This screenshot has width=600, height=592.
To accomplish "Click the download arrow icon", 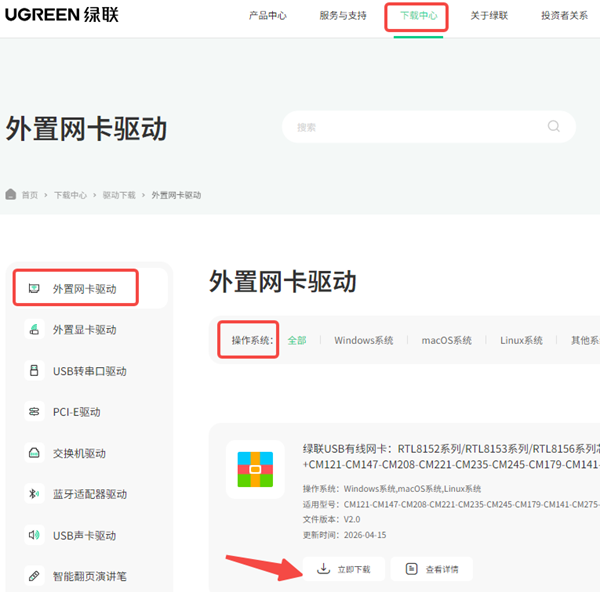I will 323,569.
